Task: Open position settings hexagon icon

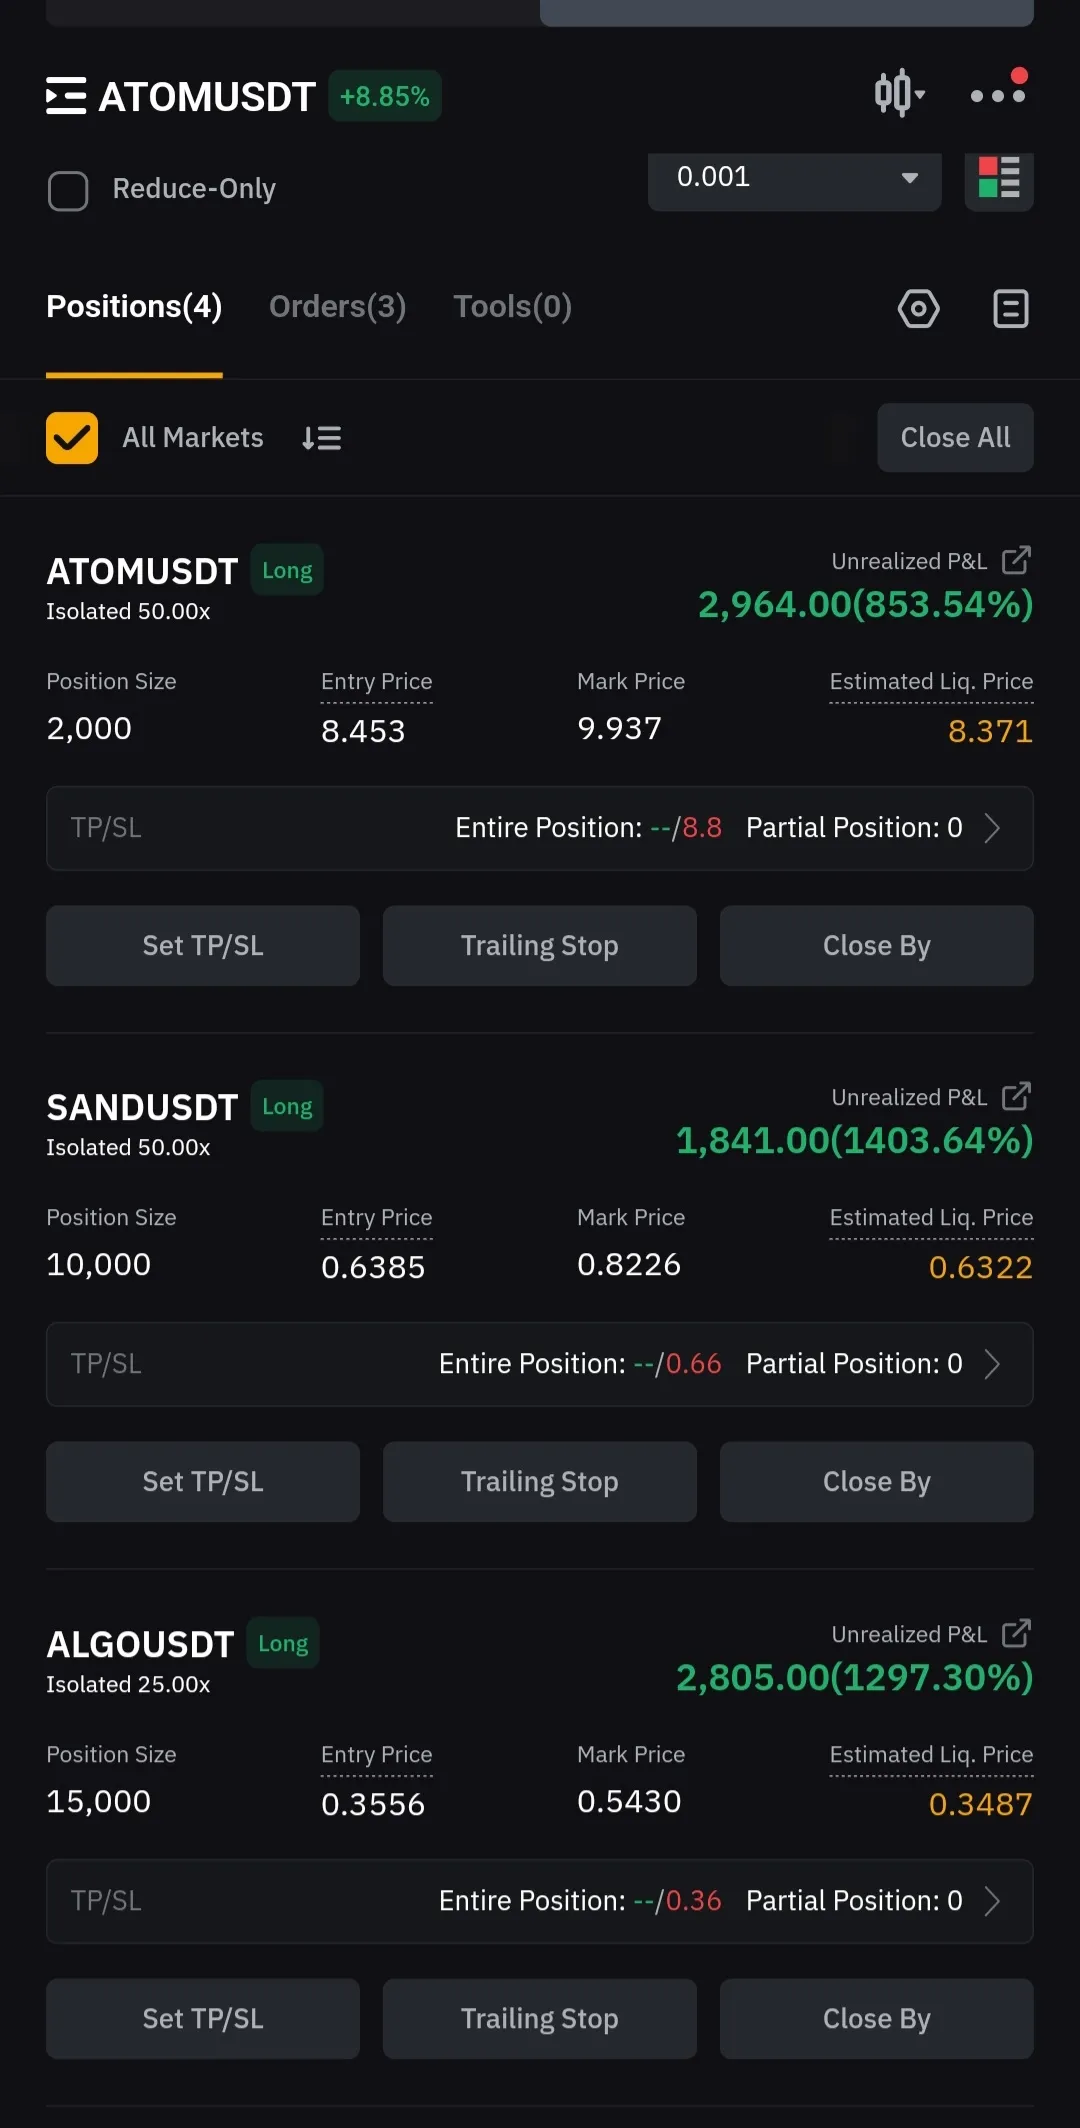Action: (918, 309)
